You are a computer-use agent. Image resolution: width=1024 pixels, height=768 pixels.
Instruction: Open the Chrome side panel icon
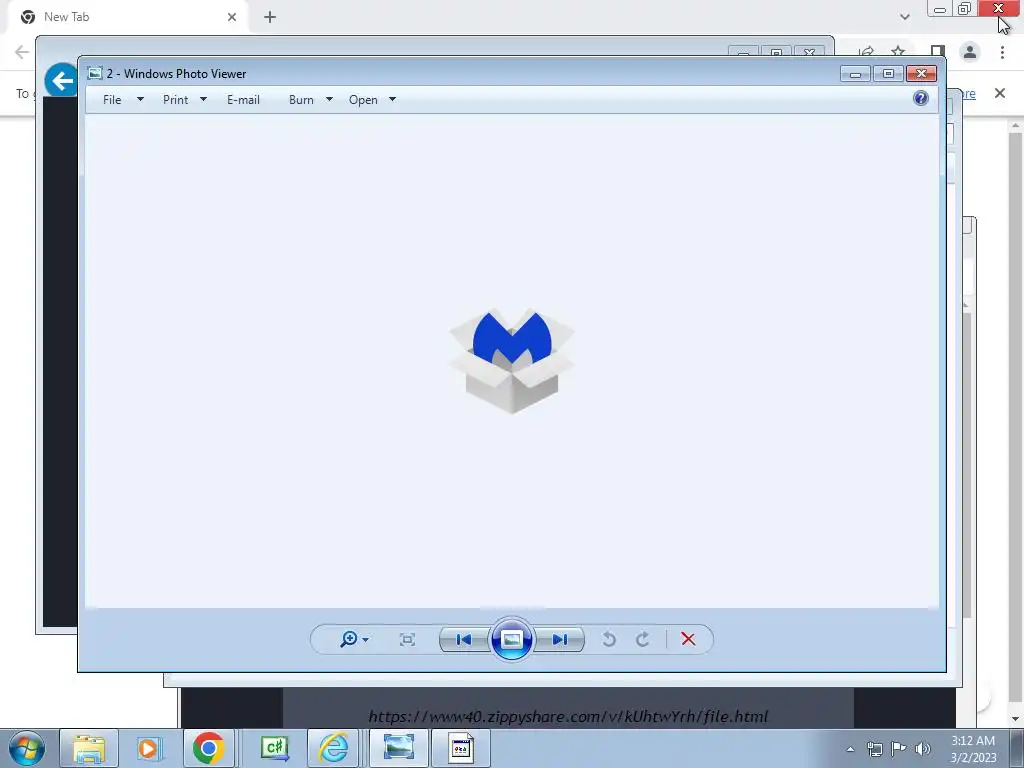[938, 52]
